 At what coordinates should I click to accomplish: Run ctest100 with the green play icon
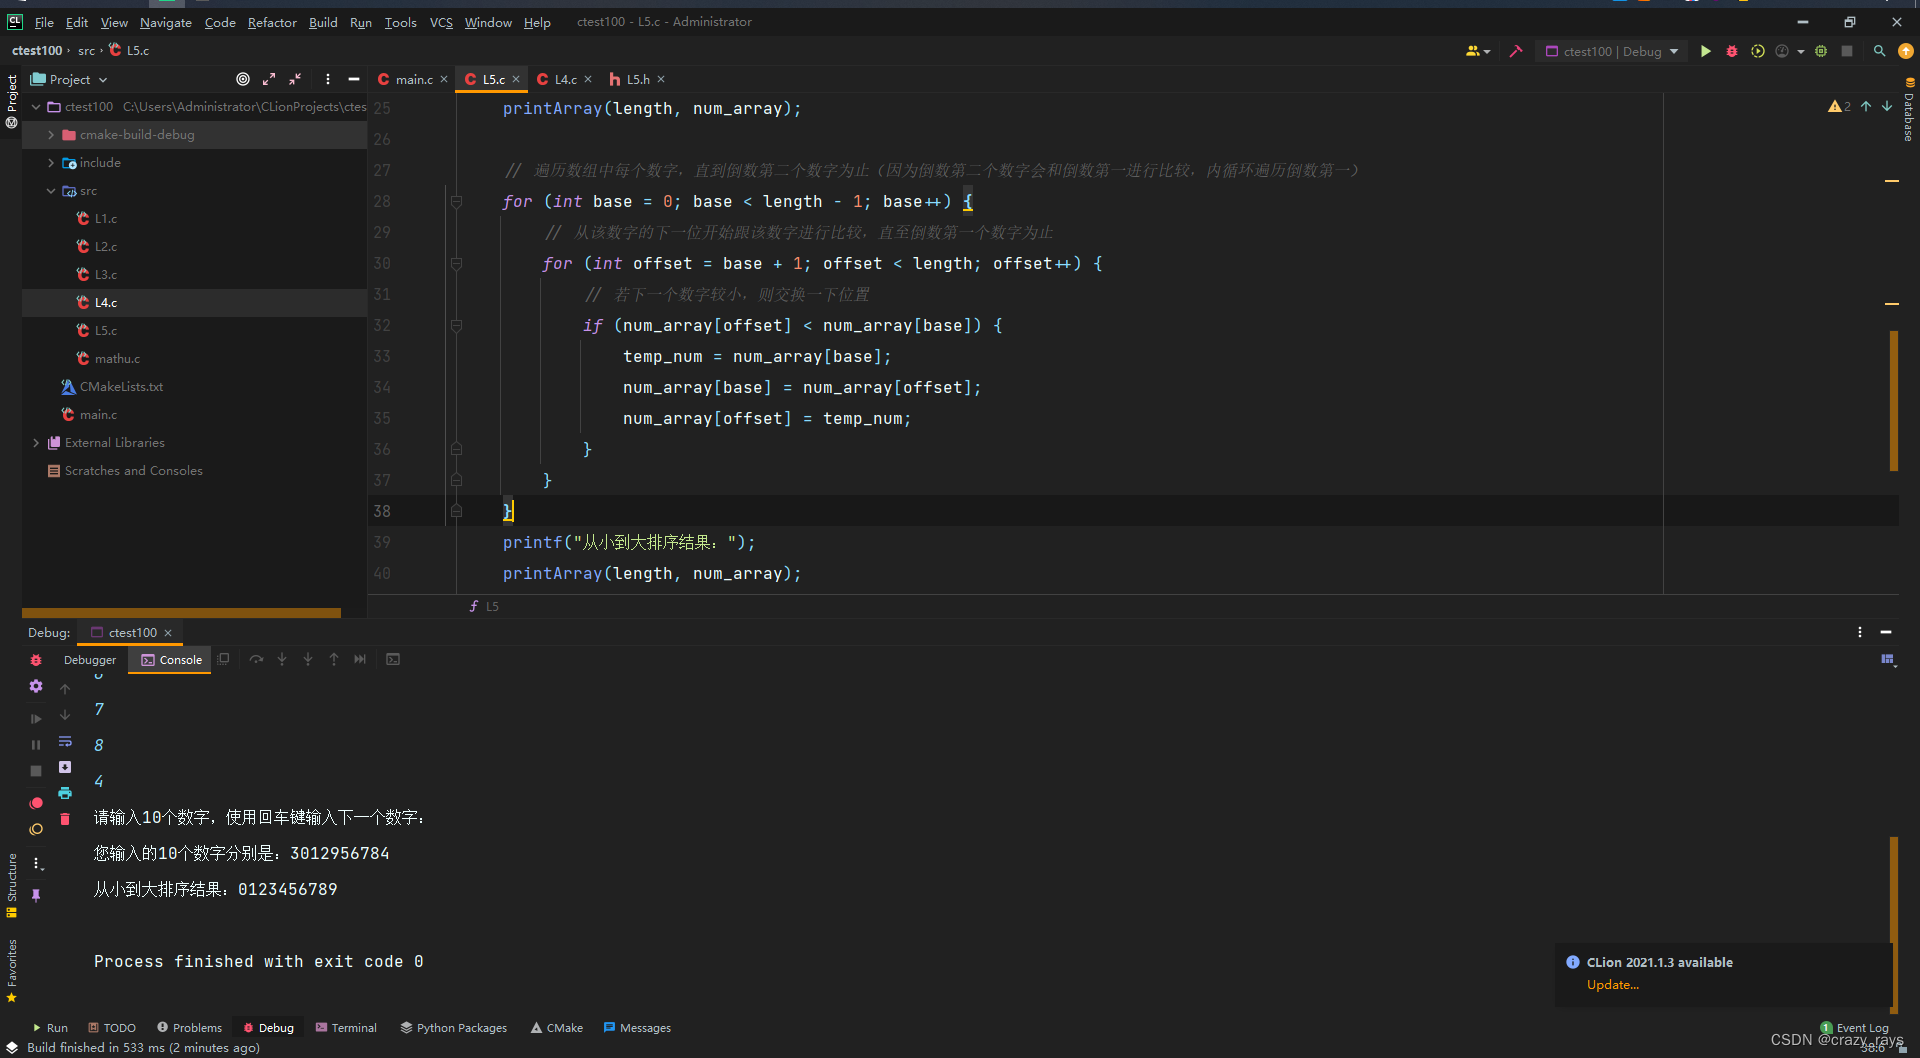(1706, 51)
